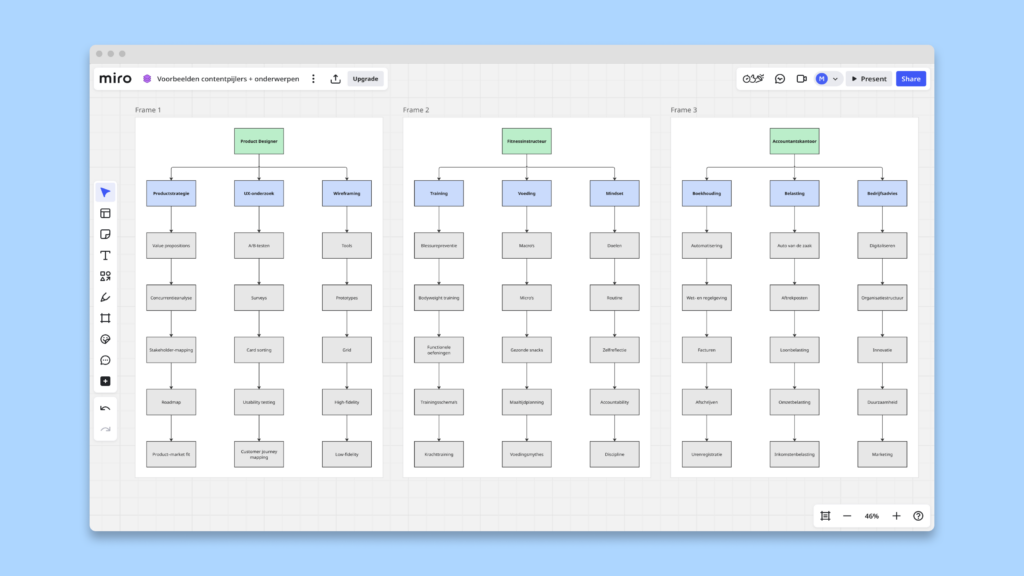
Task: Open the templates tool in sidebar
Action: (105, 214)
